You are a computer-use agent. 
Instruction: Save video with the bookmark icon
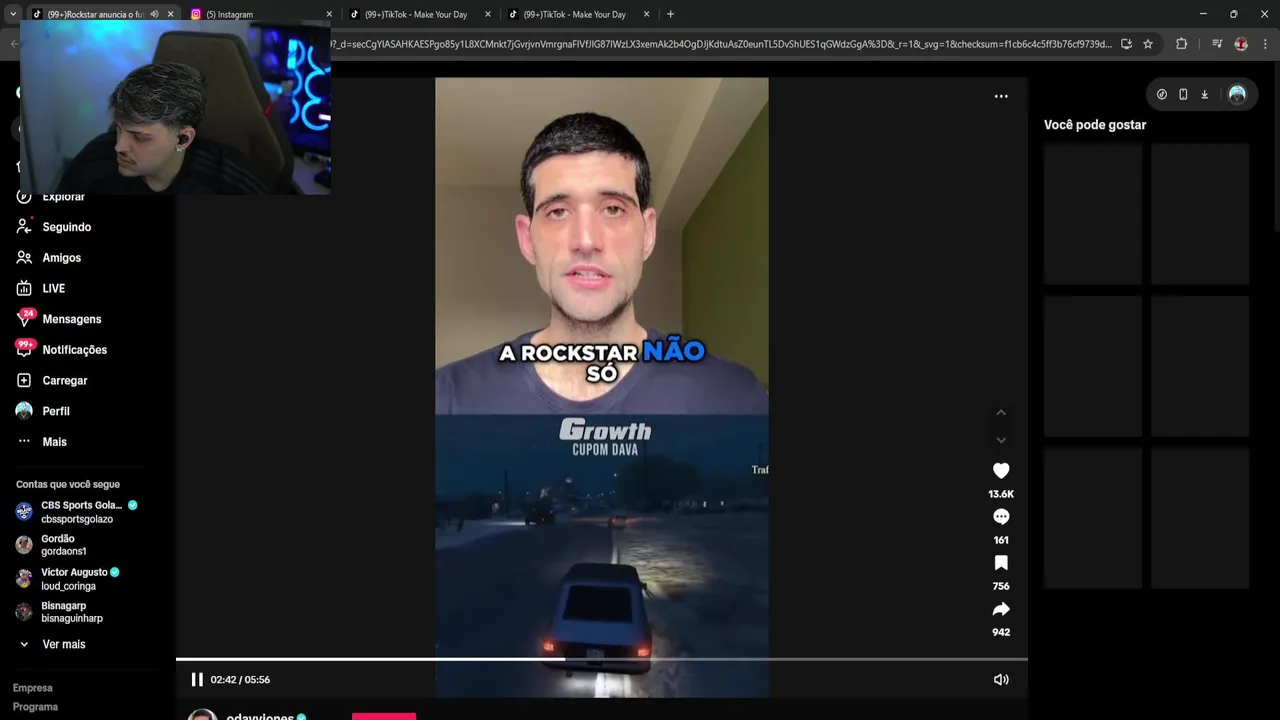coord(1001,563)
